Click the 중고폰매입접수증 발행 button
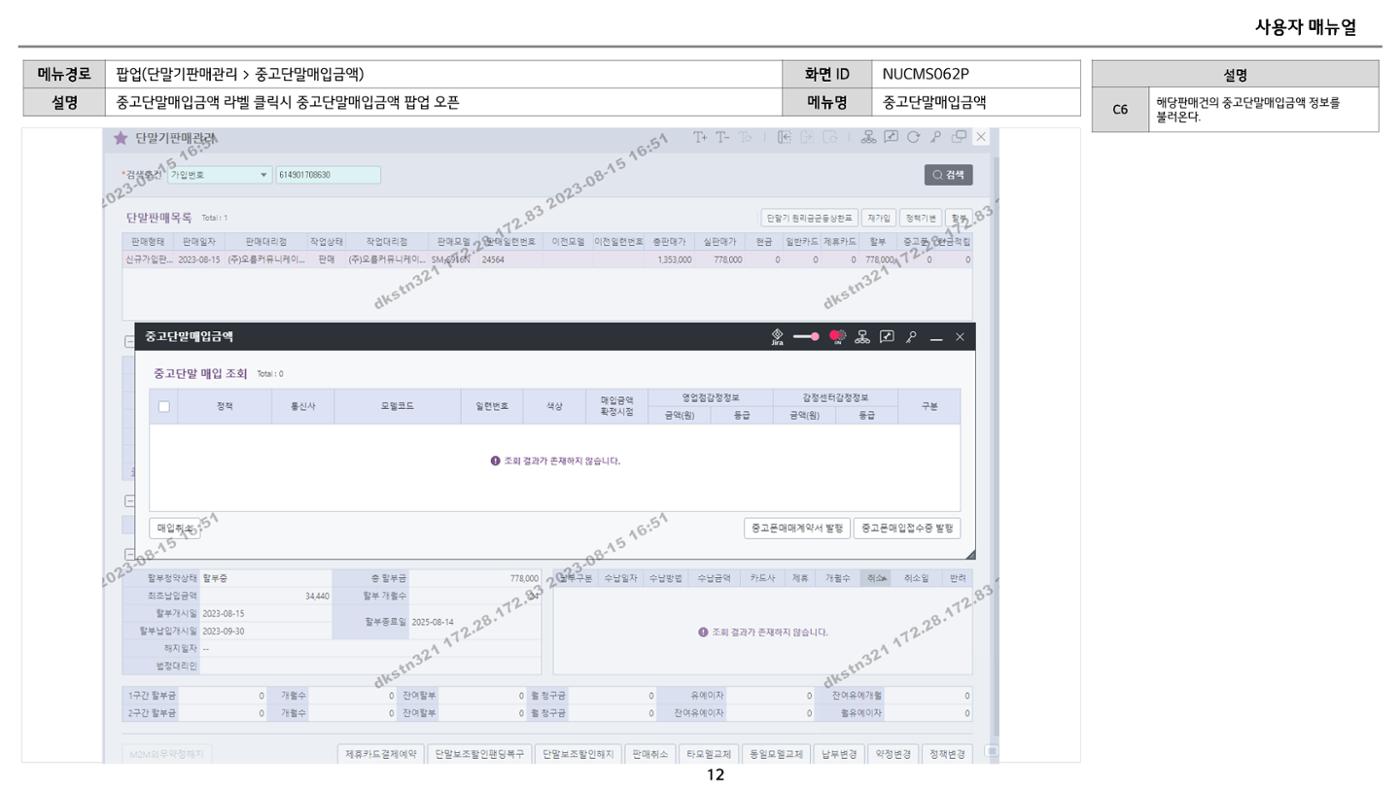 [908, 527]
